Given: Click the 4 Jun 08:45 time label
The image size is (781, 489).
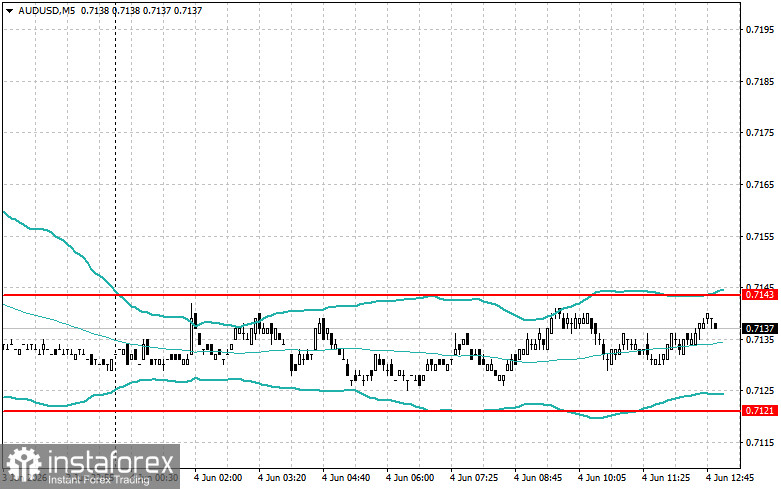Looking at the screenshot, I should [x=538, y=478].
